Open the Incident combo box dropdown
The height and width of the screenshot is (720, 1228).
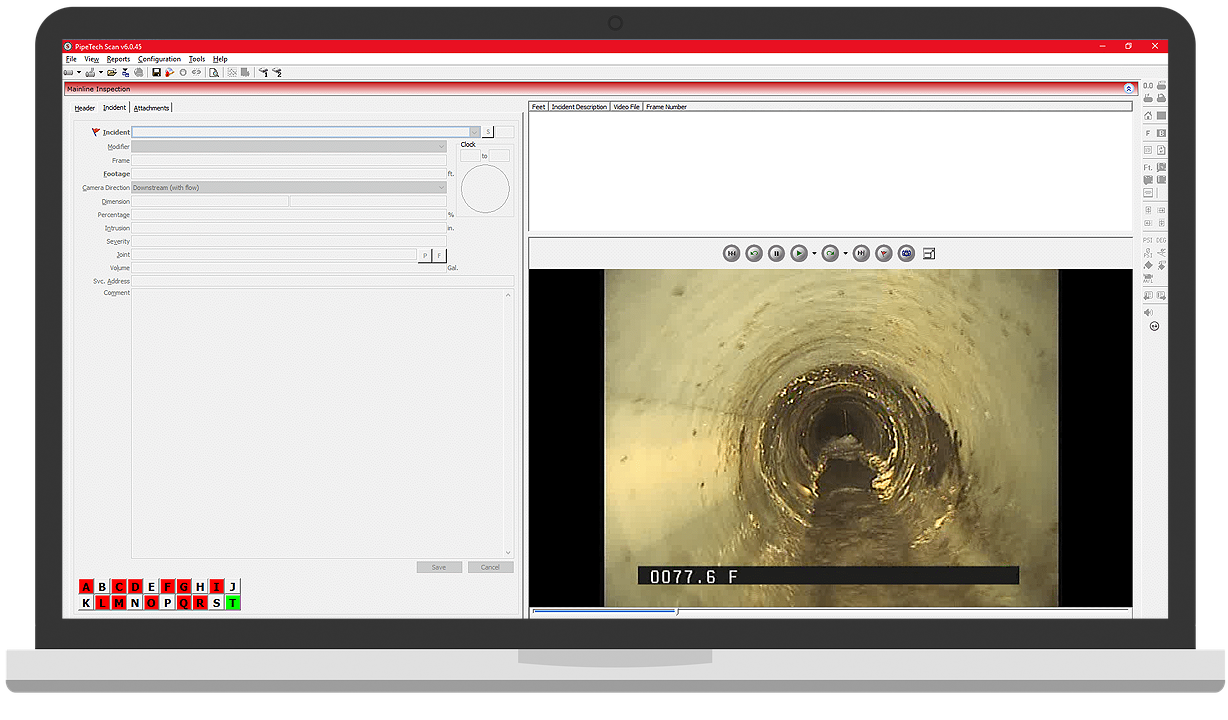[x=474, y=132]
